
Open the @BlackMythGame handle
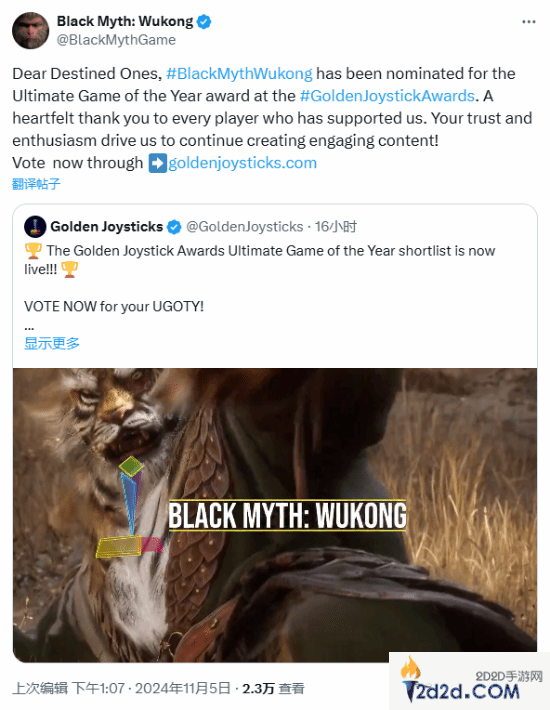coord(116,40)
